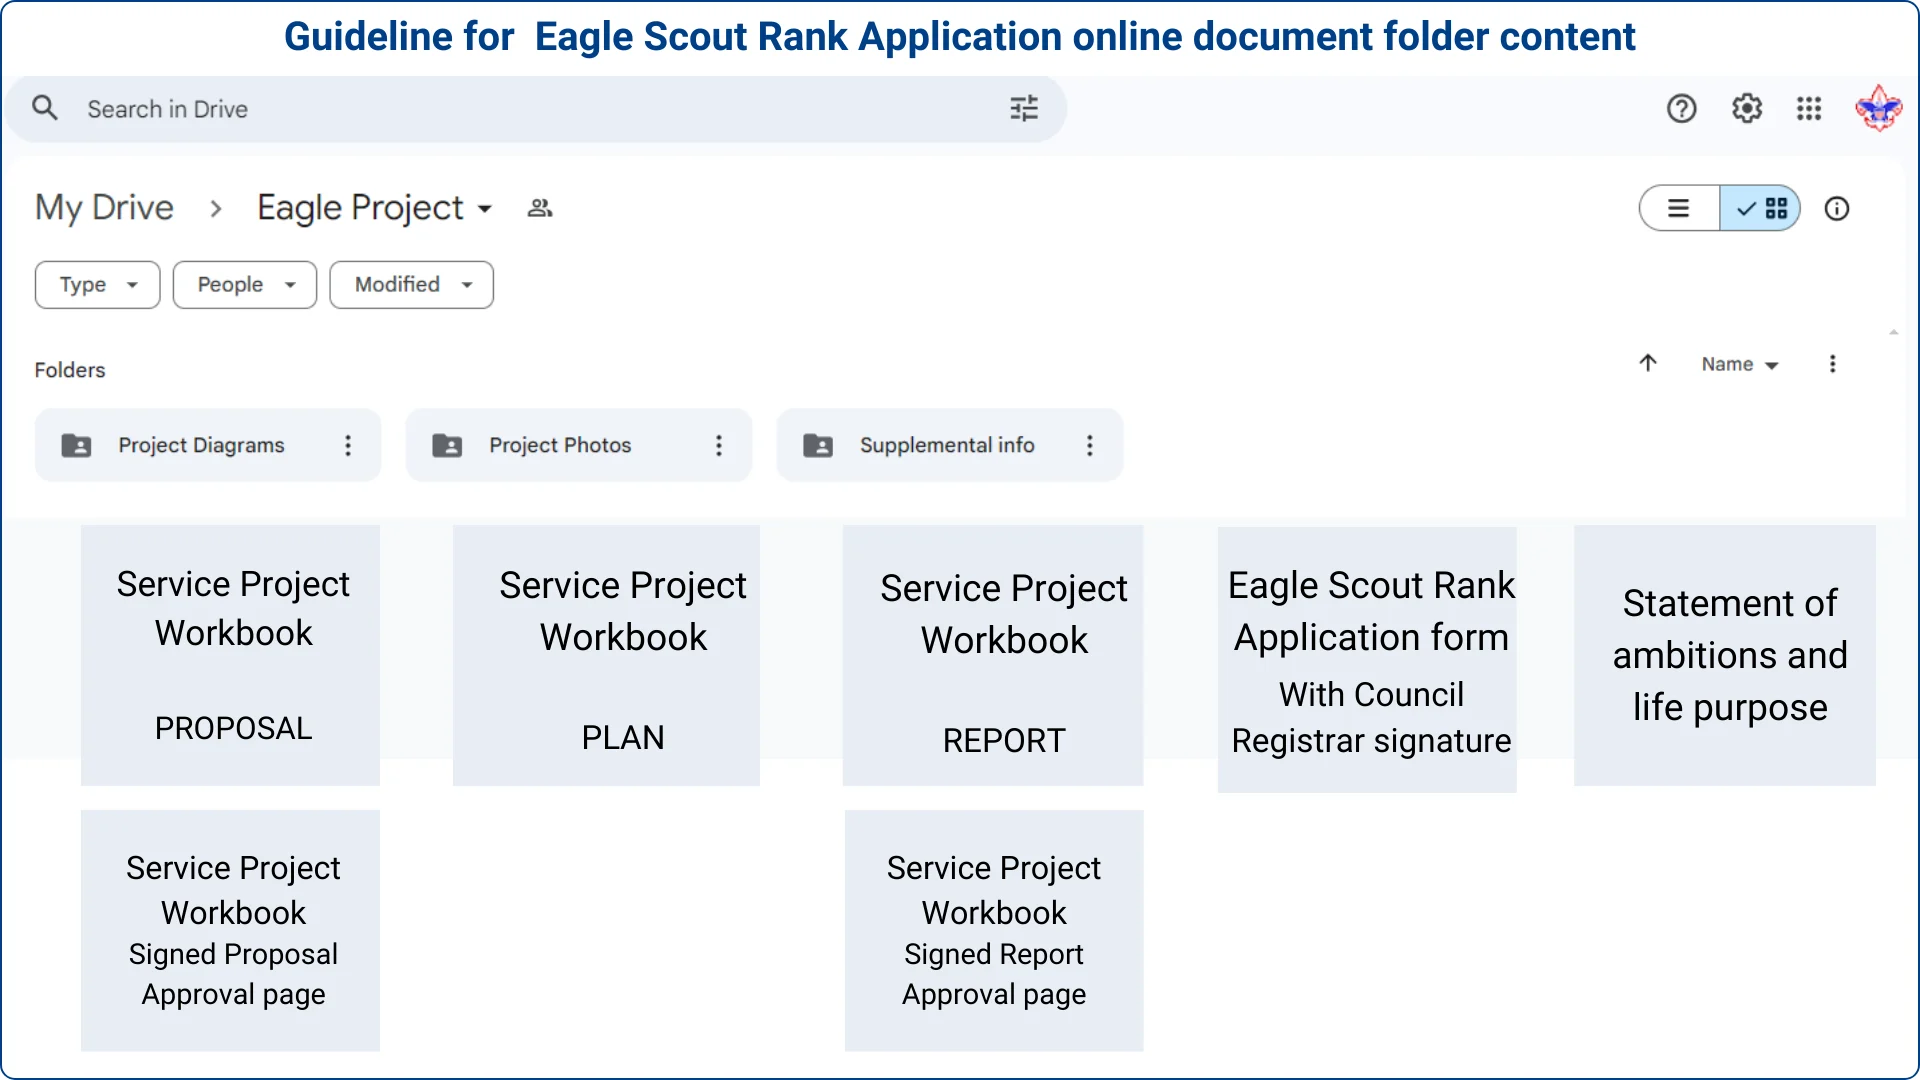
Task: Open Drive settings gear
Action: pyautogui.click(x=1746, y=108)
